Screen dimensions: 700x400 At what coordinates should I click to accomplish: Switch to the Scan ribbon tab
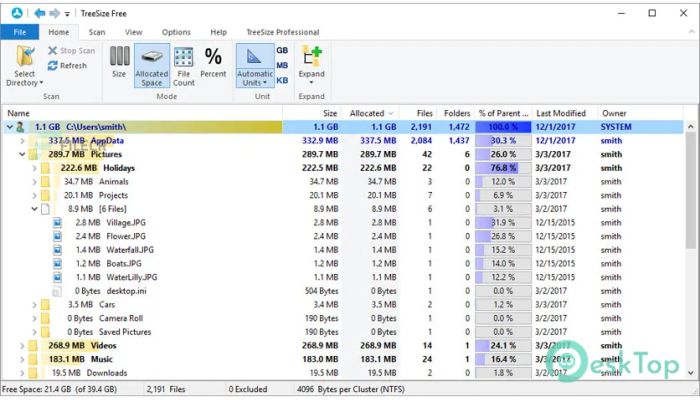pyautogui.click(x=97, y=32)
